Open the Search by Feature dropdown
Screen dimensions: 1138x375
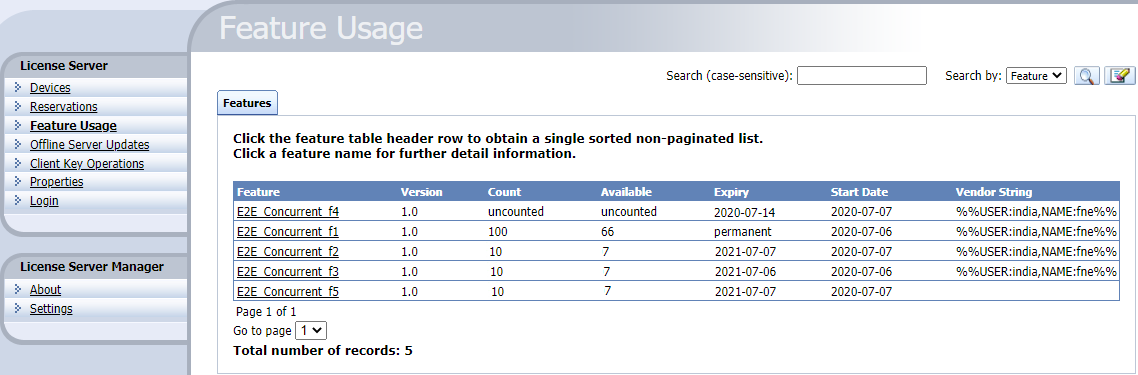point(1036,75)
